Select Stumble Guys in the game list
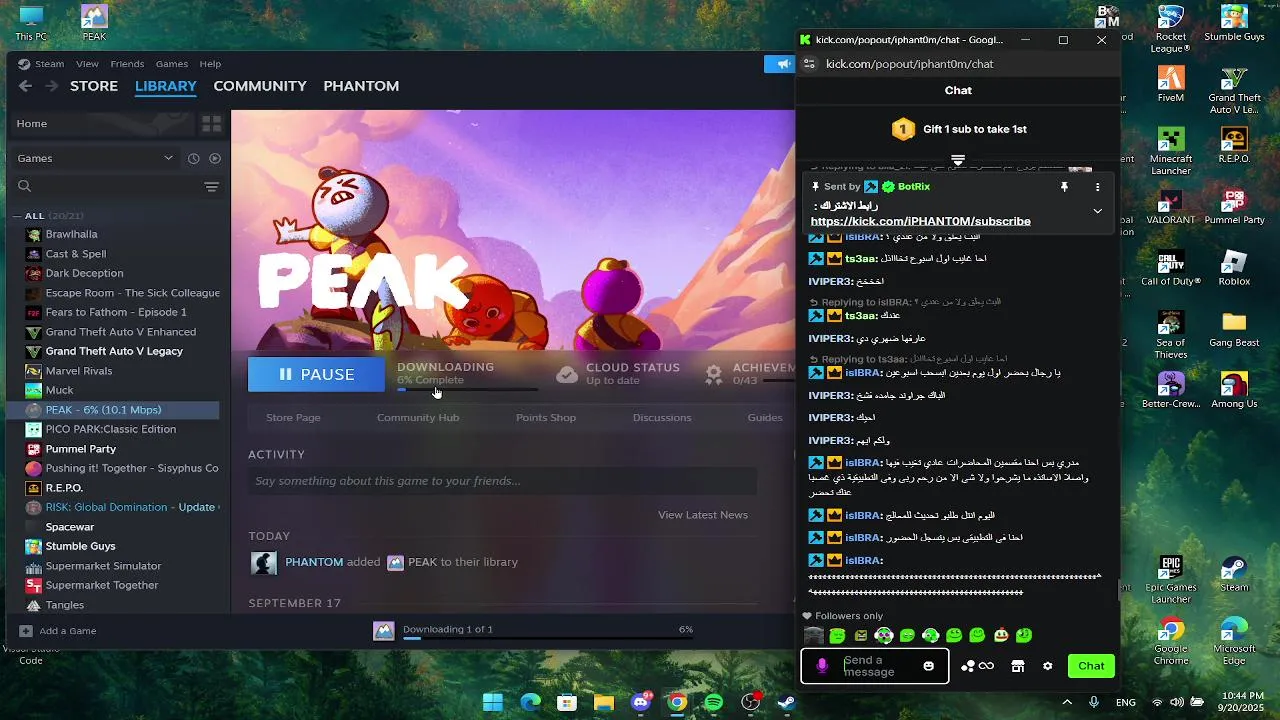Screen dimensions: 1280x720 [x=80, y=546]
